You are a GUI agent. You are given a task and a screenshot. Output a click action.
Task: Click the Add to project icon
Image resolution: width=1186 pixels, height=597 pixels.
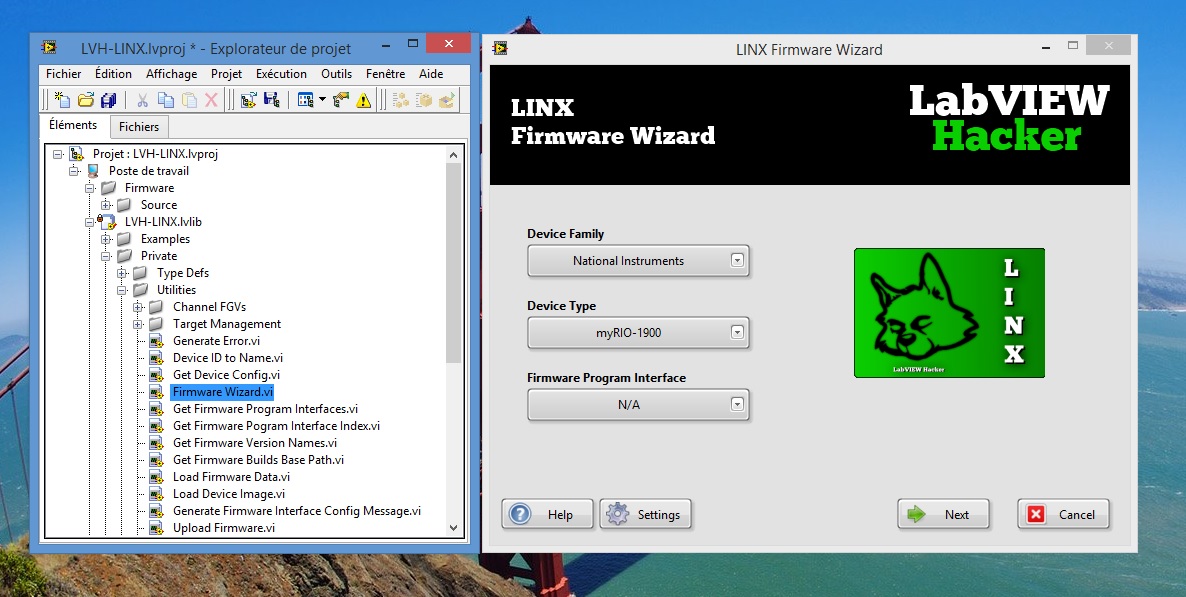248,99
